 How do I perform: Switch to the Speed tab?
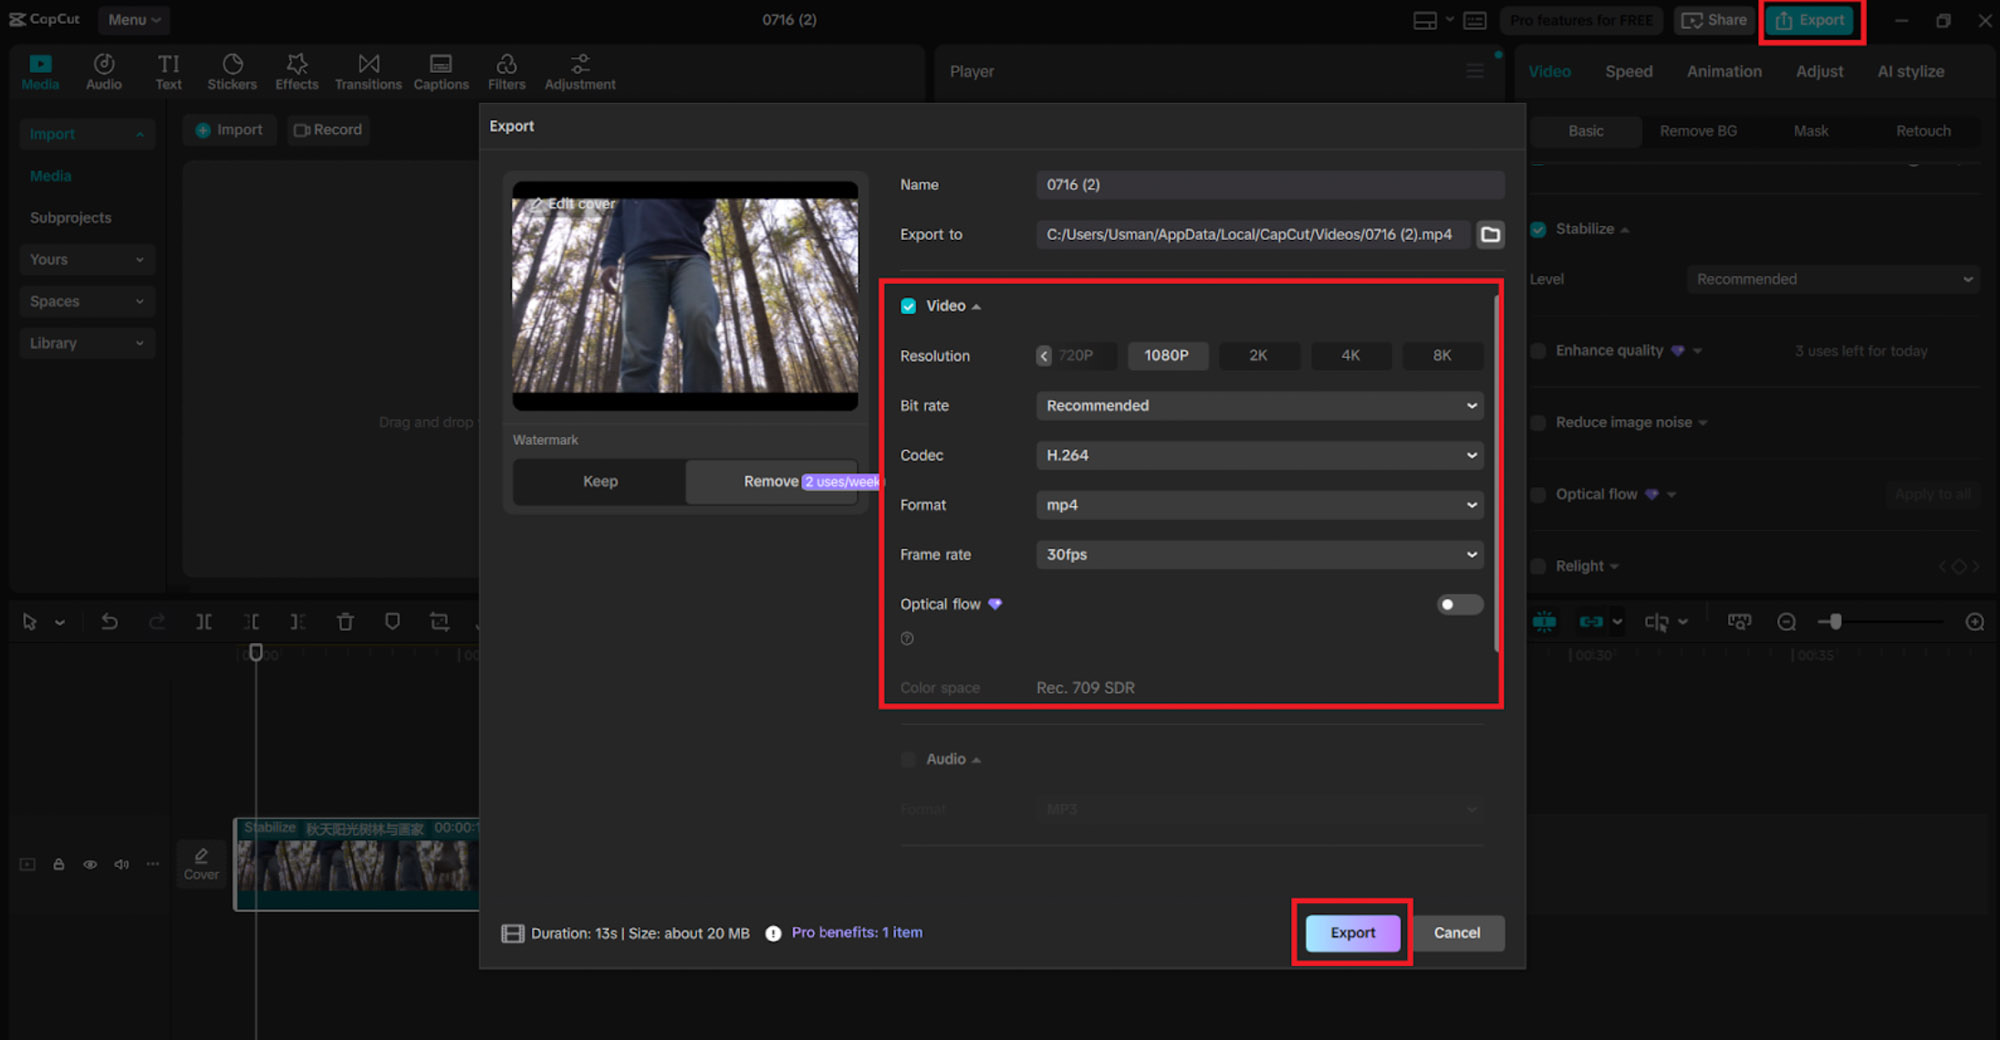pos(1629,71)
